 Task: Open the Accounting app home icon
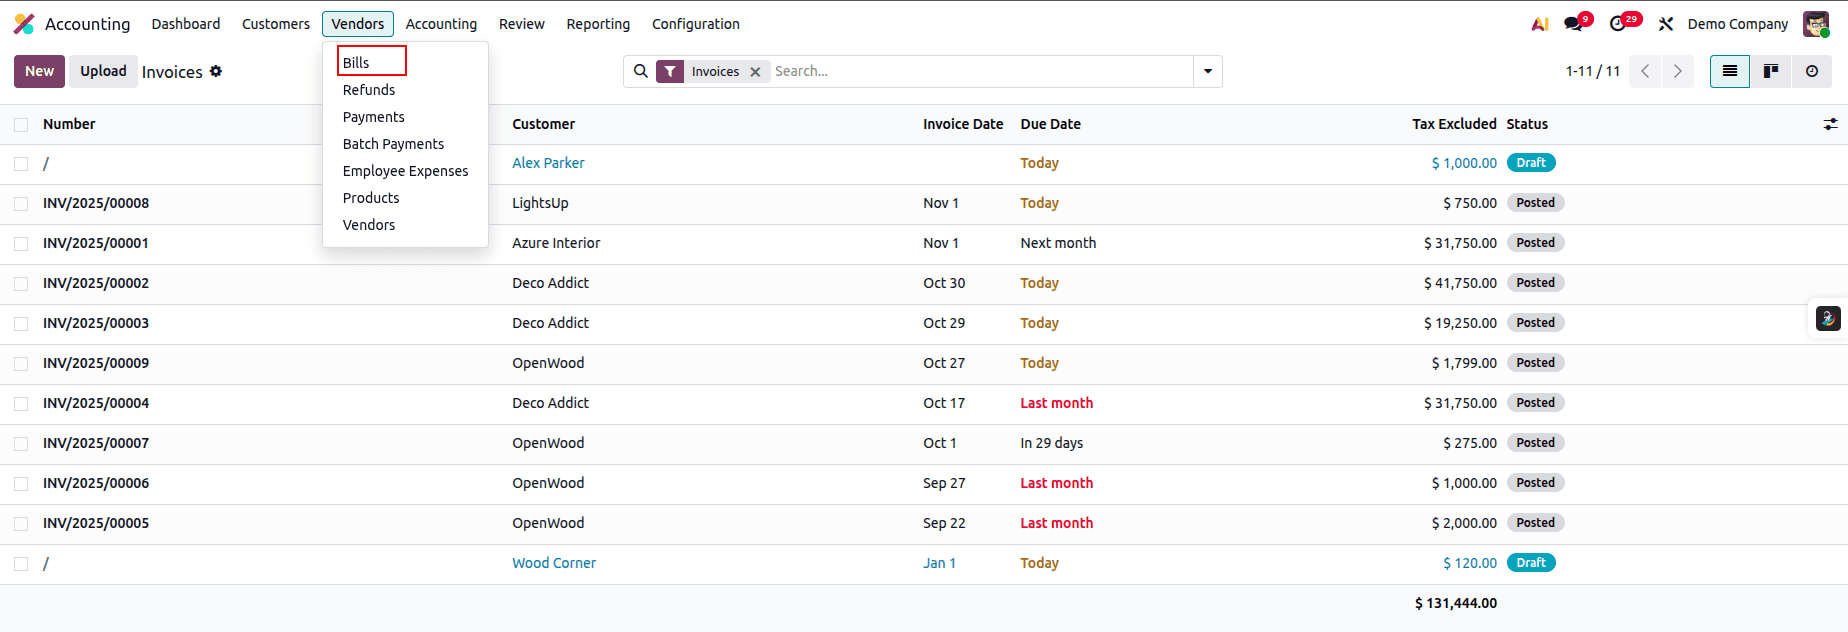tap(24, 24)
